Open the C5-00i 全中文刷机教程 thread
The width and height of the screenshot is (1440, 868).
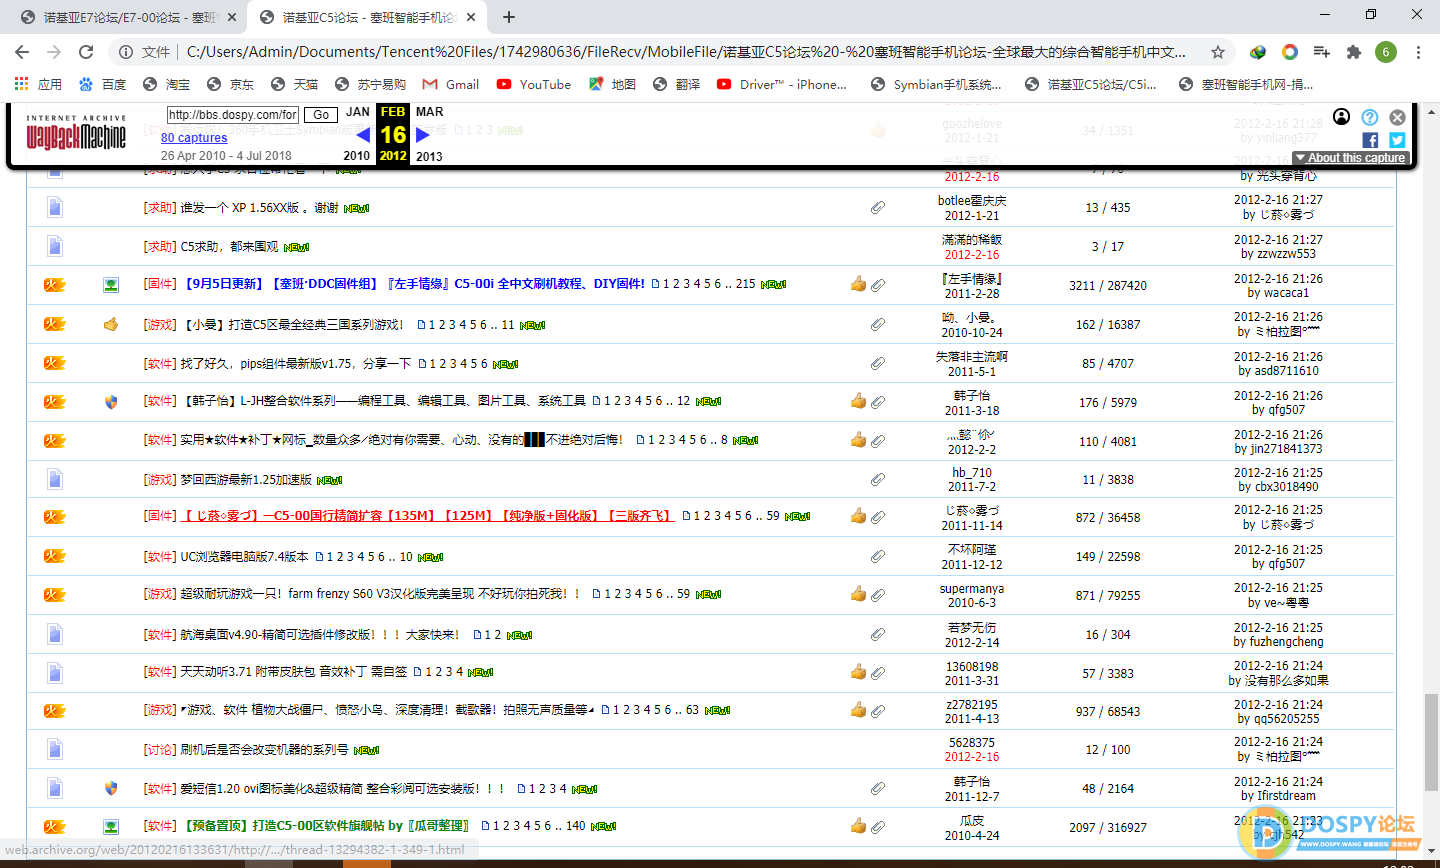[415, 284]
